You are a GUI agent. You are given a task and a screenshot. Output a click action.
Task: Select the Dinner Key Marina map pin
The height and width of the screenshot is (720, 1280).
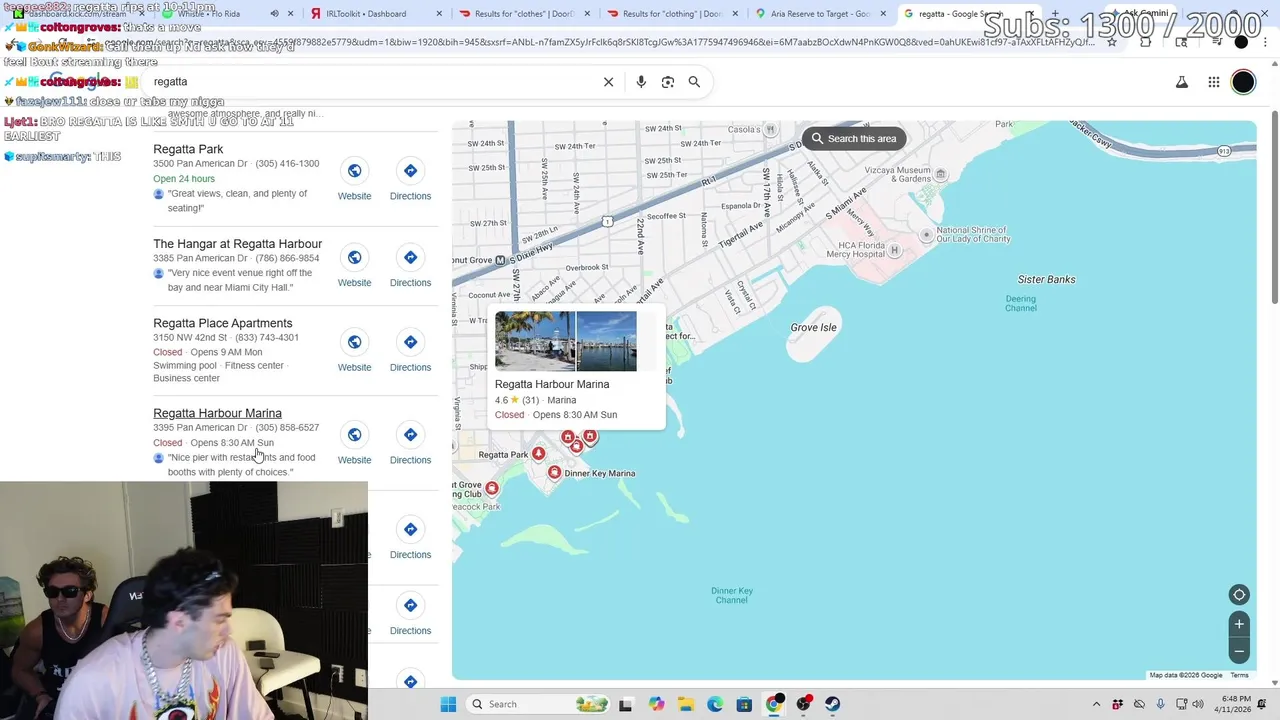coord(555,472)
